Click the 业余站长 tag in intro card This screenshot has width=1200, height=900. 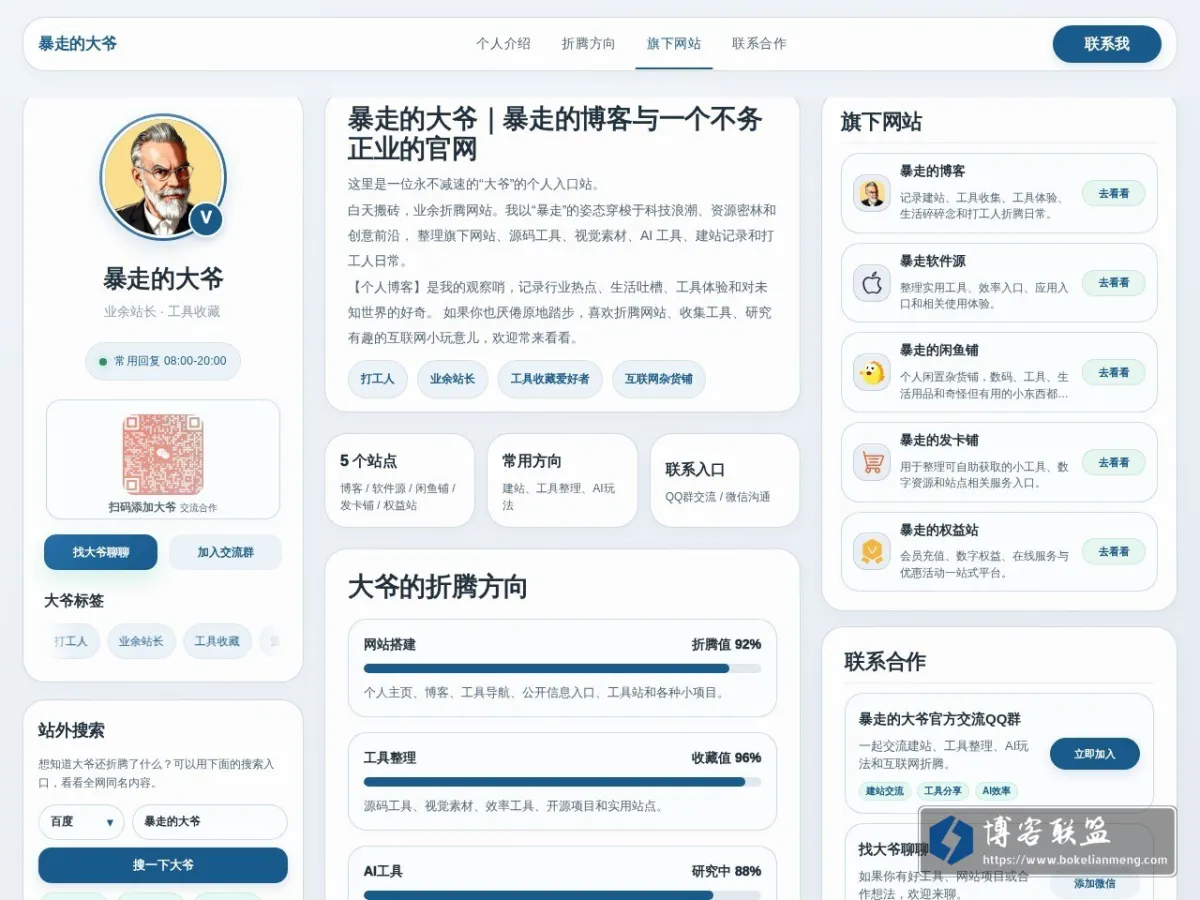[x=453, y=379]
